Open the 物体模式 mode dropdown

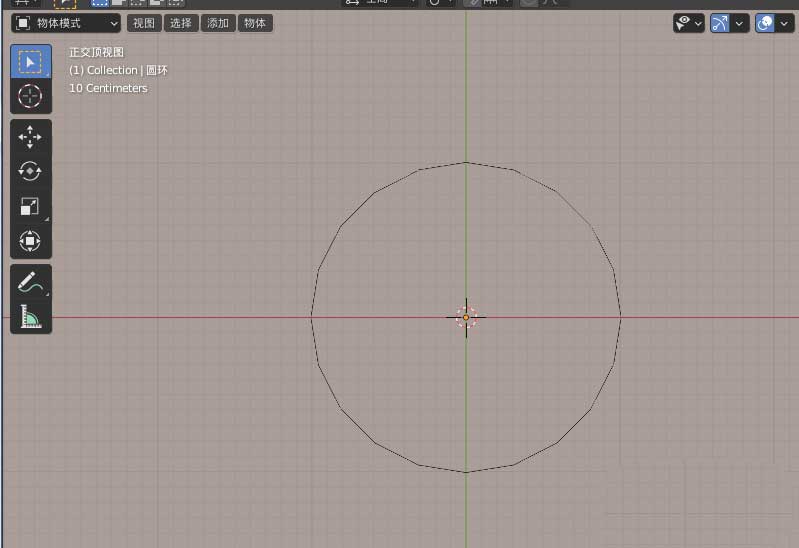point(66,23)
